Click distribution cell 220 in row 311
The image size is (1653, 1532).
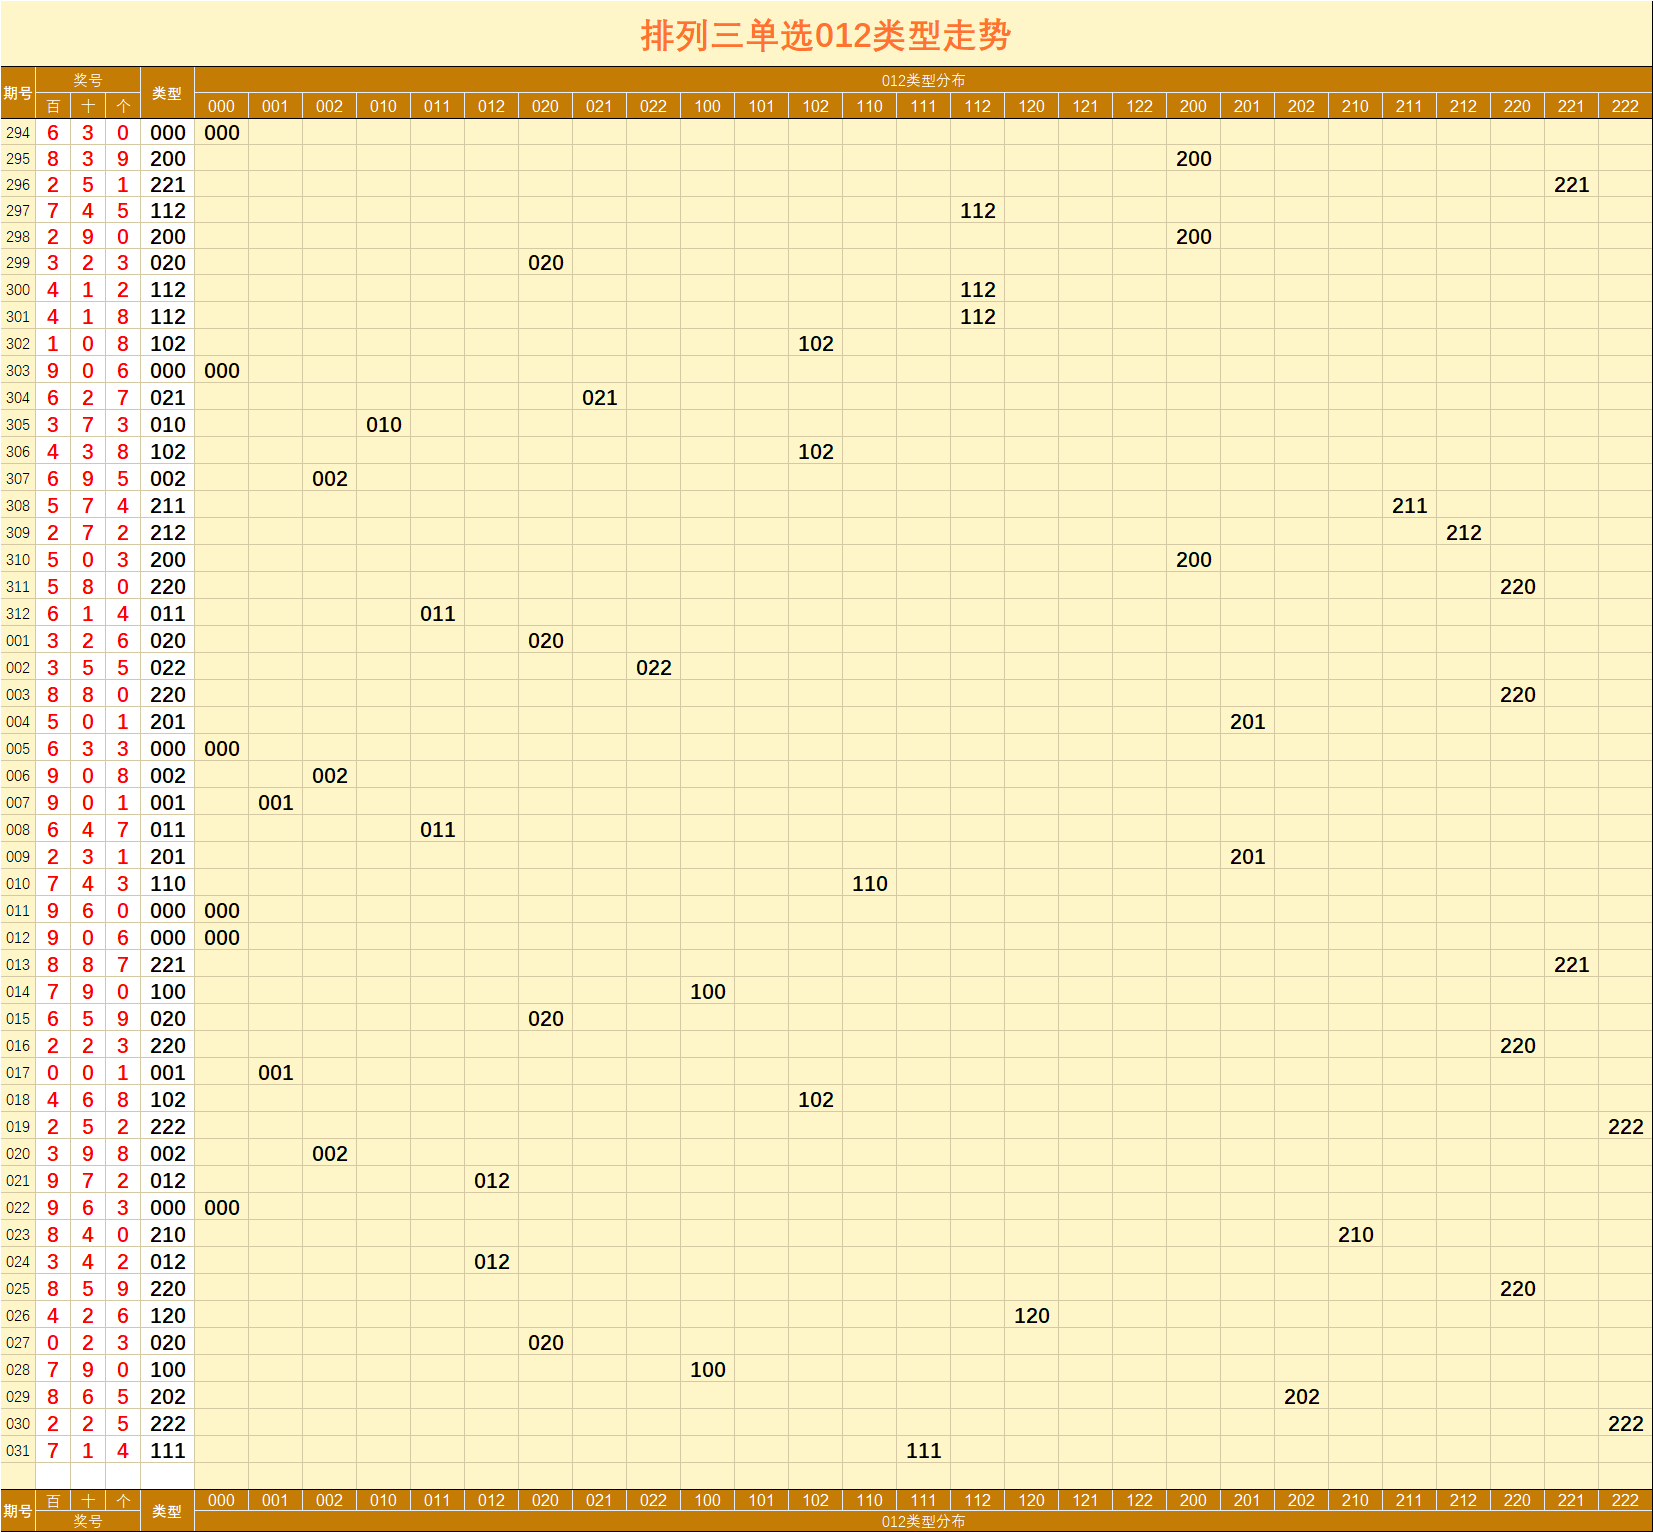pos(1517,587)
